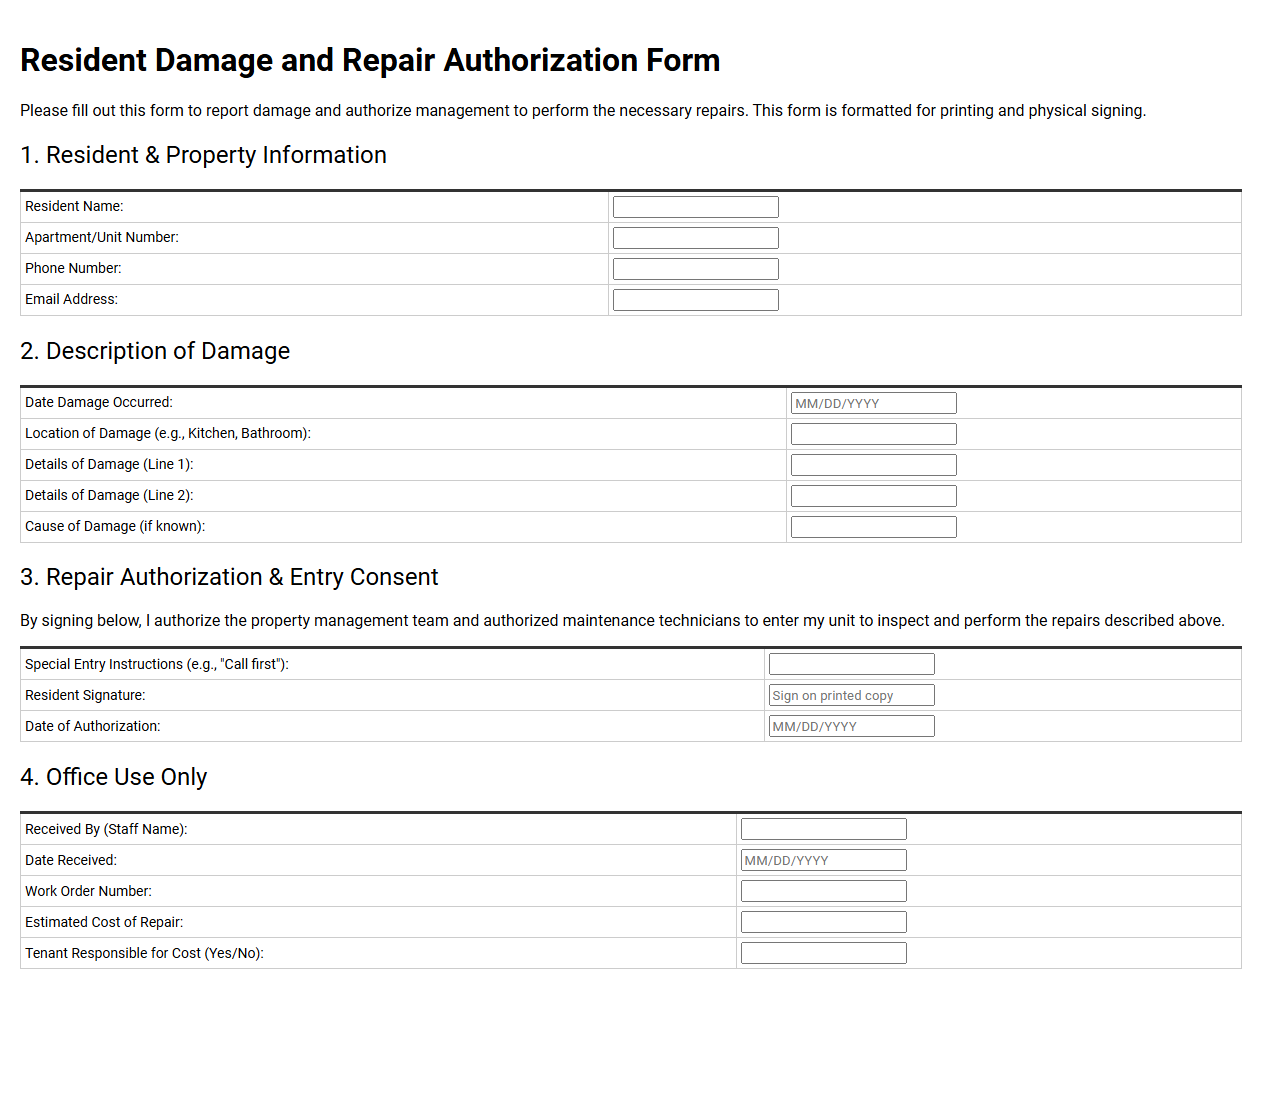Click the Resident Name input field

click(x=695, y=207)
